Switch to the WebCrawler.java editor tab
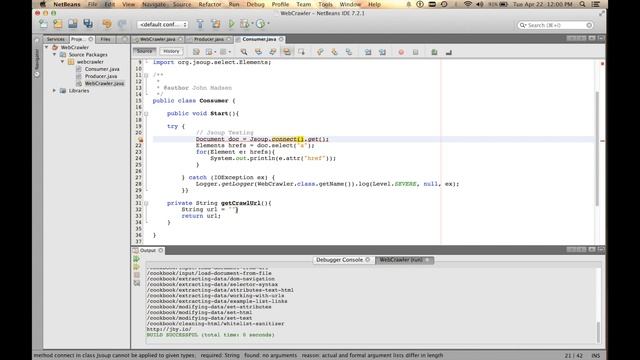The image size is (640, 360). click(x=158, y=39)
